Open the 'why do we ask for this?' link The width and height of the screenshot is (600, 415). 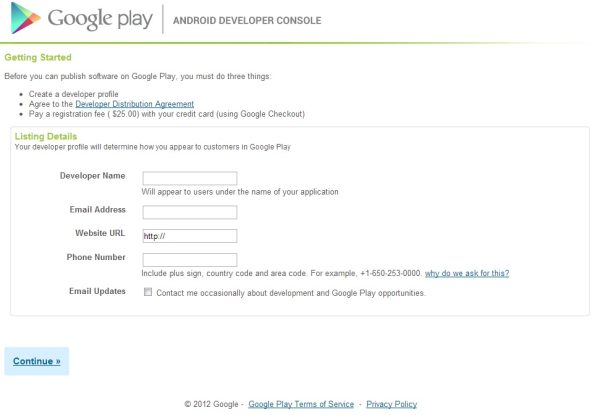tap(467, 273)
